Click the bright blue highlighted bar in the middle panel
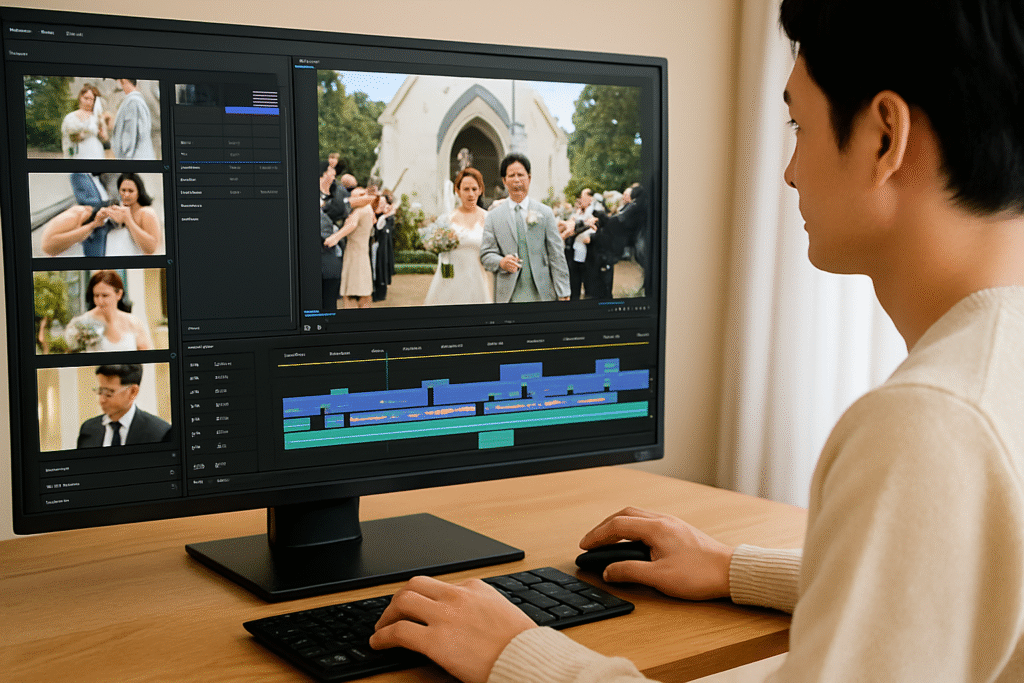This screenshot has width=1024, height=683. click(252, 111)
